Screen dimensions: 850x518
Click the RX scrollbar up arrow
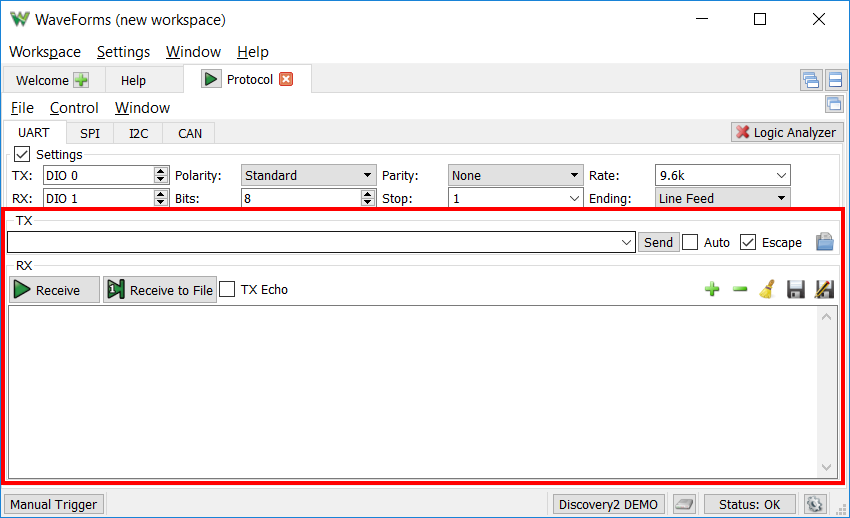click(x=827, y=317)
